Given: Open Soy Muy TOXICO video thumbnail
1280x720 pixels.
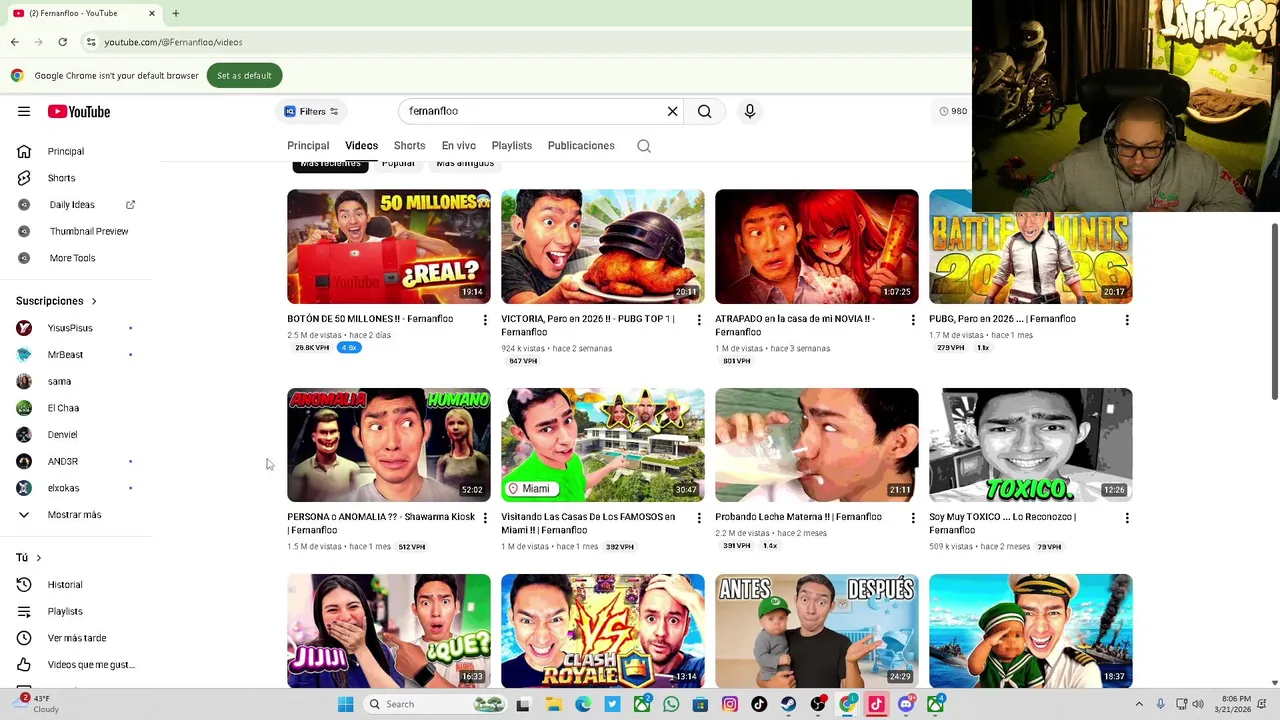Looking at the screenshot, I should click(x=1031, y=445).
